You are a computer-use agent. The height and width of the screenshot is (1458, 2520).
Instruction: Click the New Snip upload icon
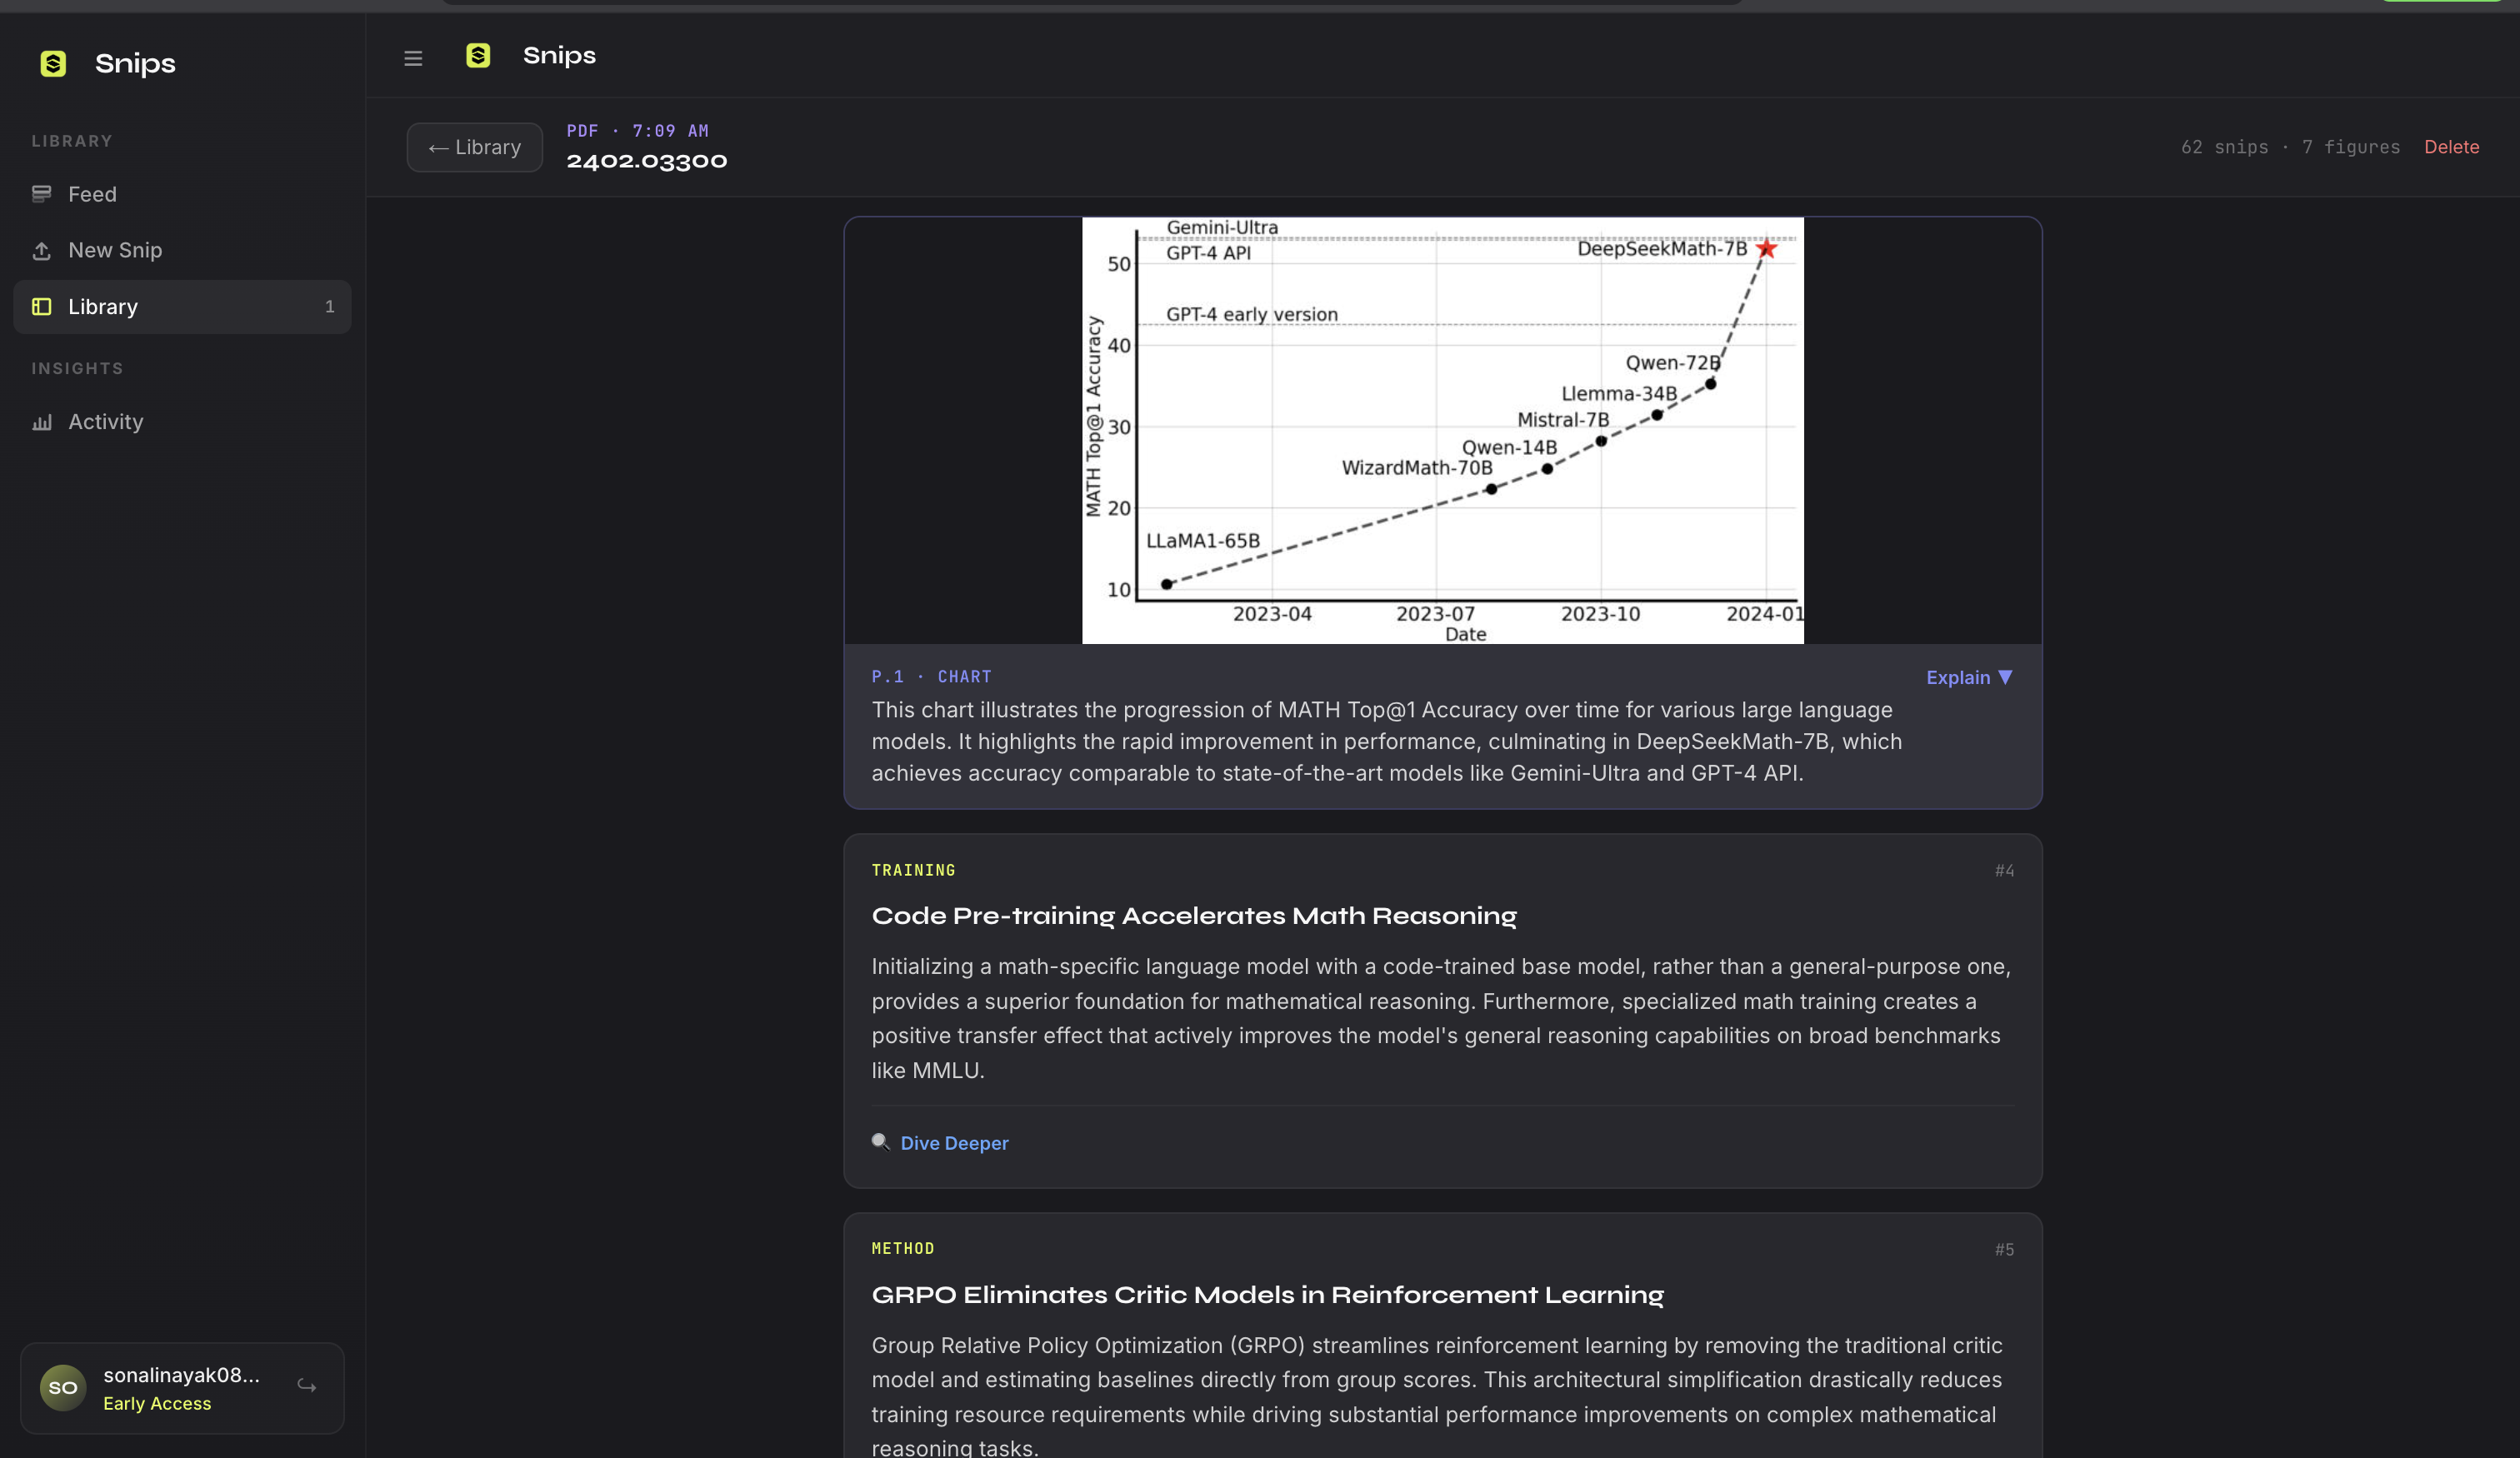click(x=41, y=250)
